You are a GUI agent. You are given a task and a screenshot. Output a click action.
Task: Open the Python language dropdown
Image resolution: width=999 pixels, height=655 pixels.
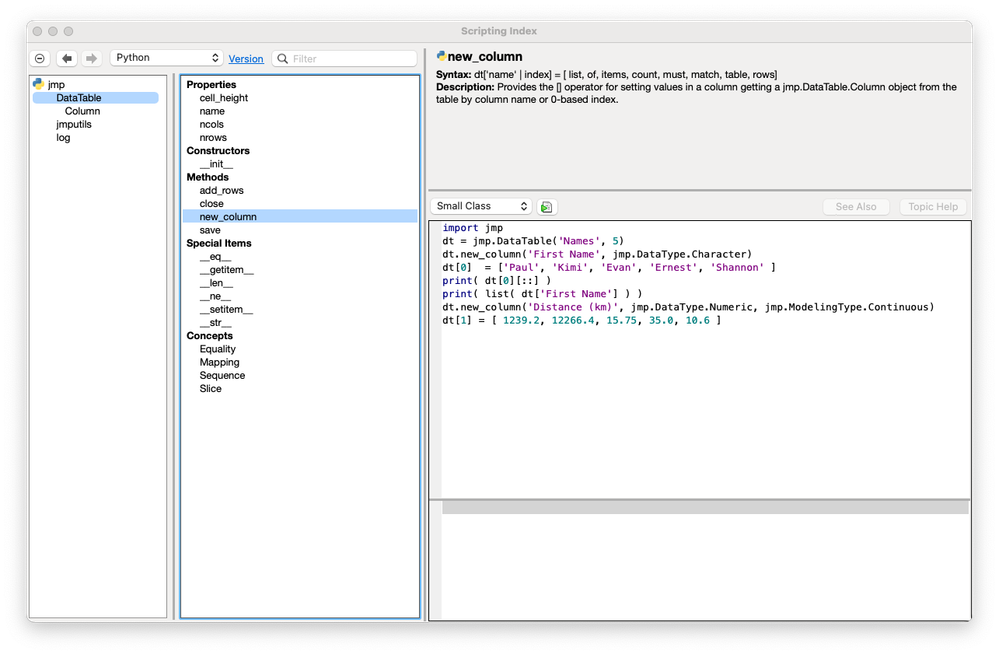(x=166, y=58)
